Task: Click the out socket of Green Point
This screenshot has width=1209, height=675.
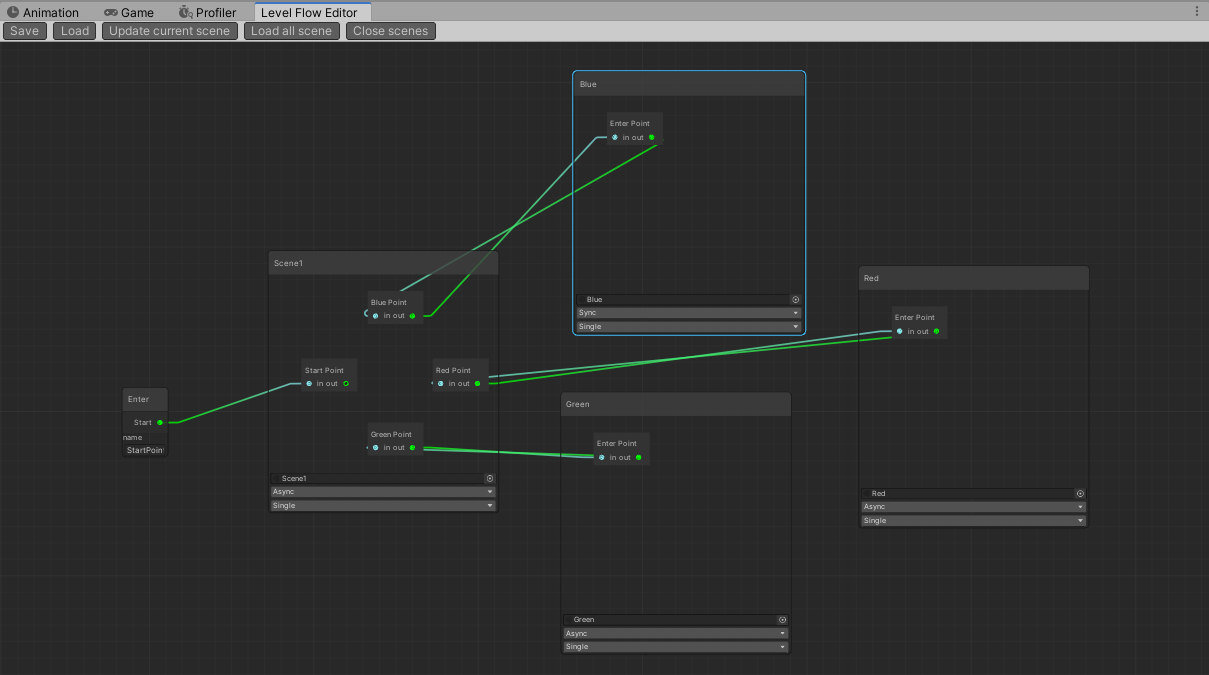Action: [411, 447]
